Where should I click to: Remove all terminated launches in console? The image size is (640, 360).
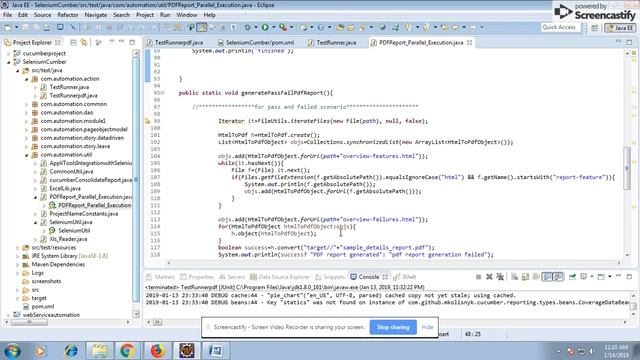[x=500, y=277]
